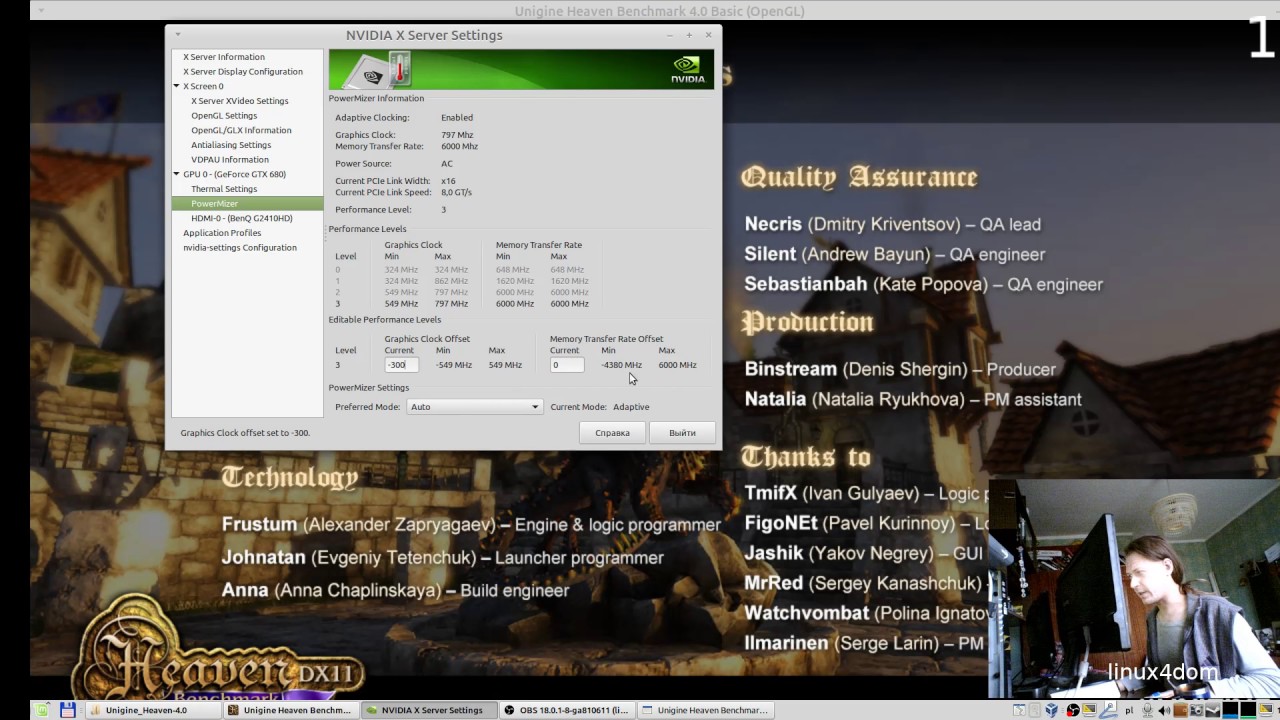Click the Graphics Clock Offset input field
The width and height of the screenshot is (1280, 720).
pyautogui.click(x=401, y=365)
